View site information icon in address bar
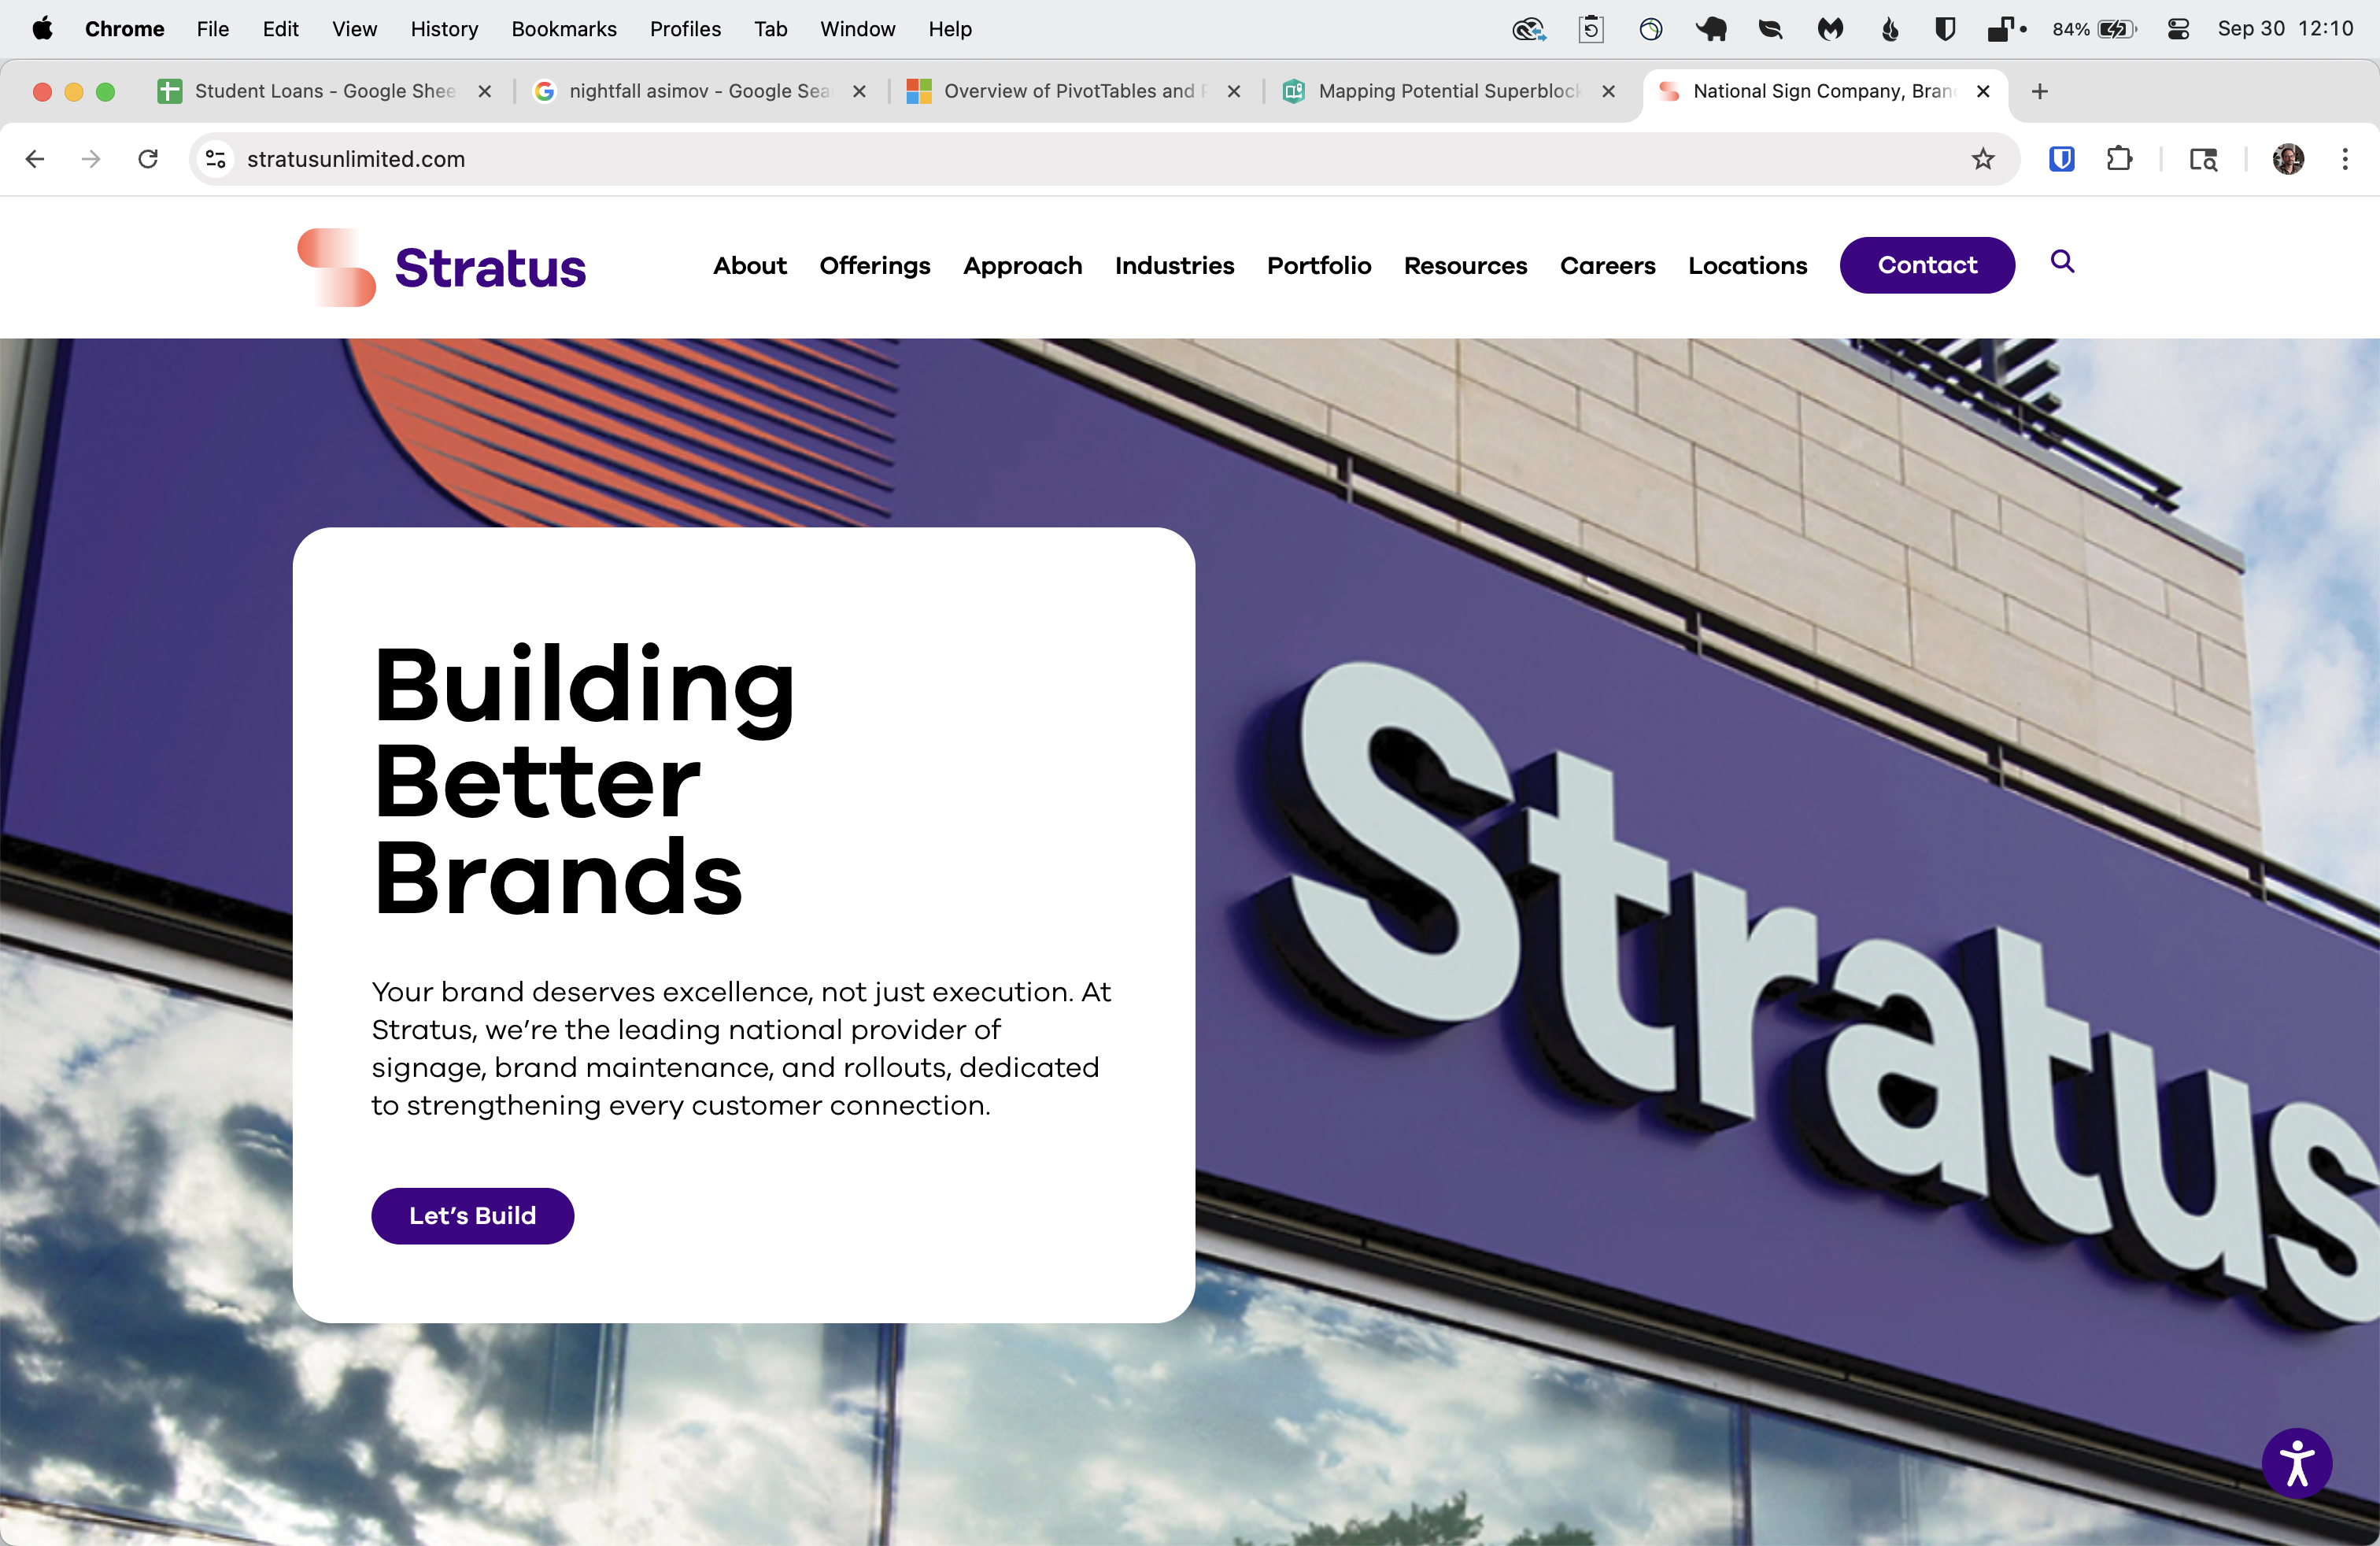The height and width of the screenshot is (1546, 2380). (x=215, y=159)
